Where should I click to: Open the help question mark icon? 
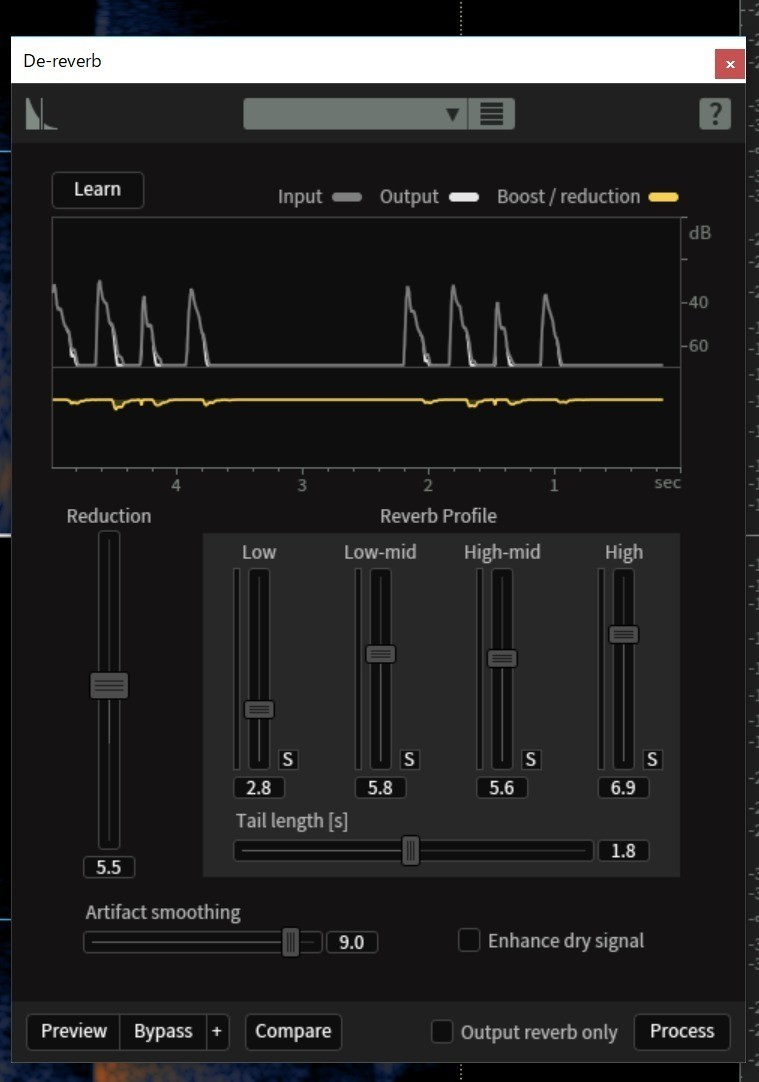715,114
